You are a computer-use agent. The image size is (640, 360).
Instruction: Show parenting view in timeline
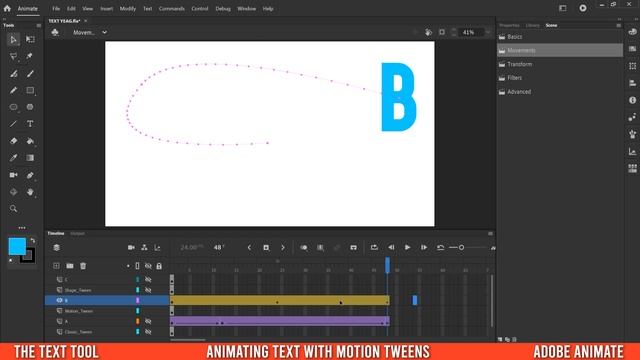pos(144,247)
